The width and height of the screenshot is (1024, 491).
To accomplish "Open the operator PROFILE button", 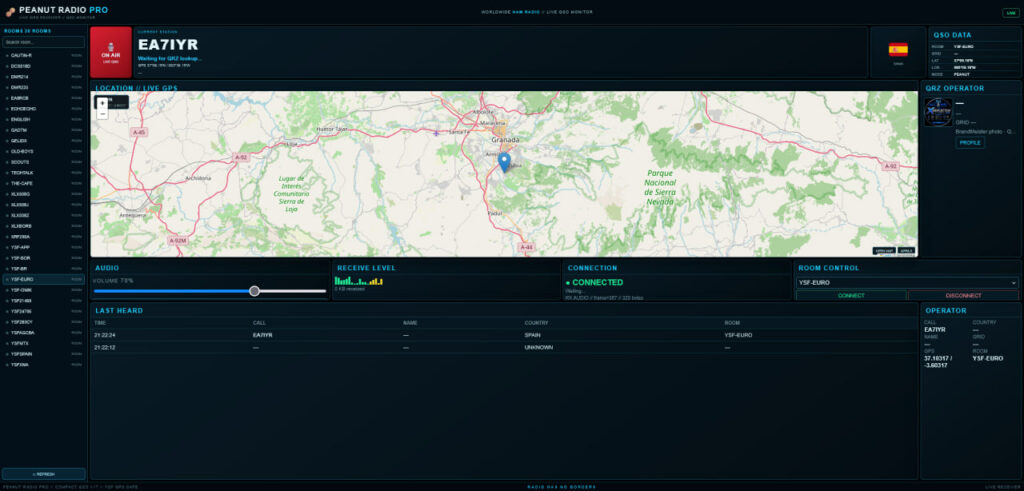I will (970, 142).
